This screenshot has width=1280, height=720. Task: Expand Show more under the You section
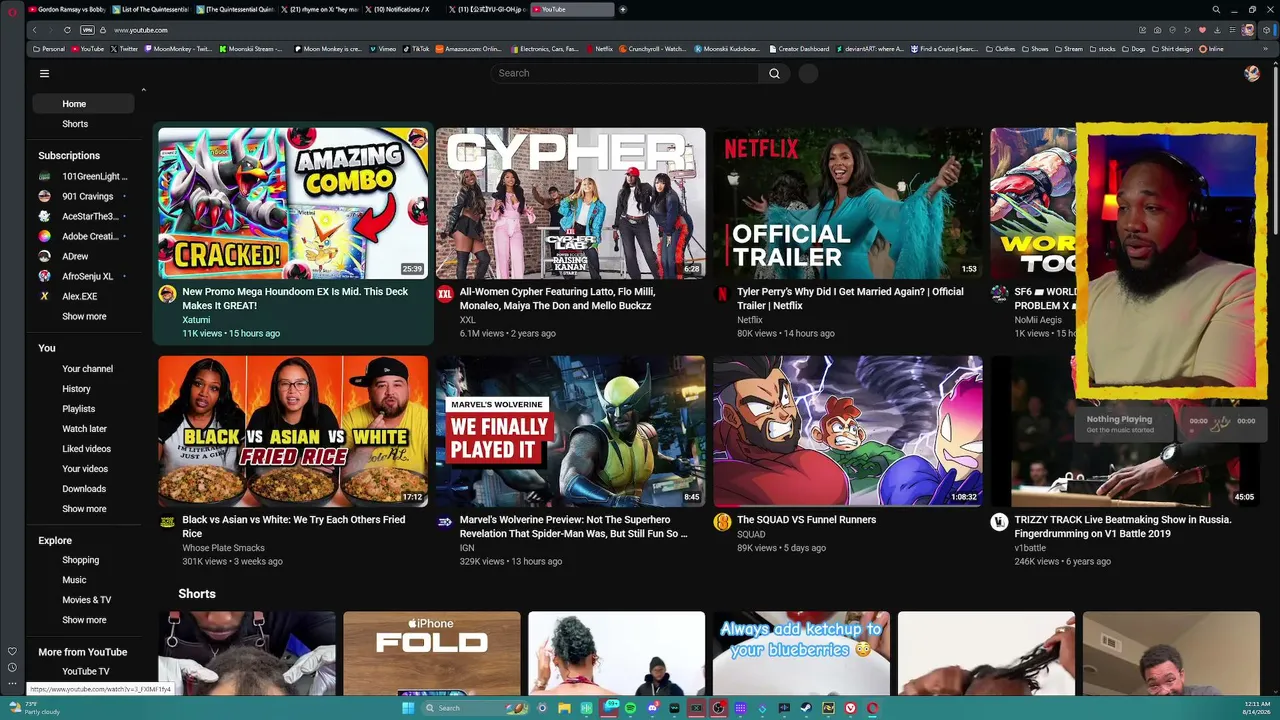click(84, 509)
